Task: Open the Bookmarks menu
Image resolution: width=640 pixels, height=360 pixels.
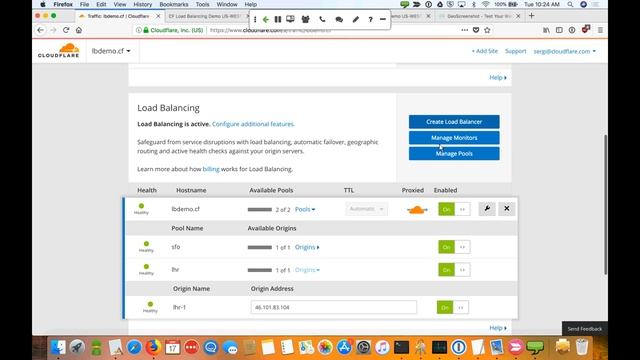Action: coord(174,4)
